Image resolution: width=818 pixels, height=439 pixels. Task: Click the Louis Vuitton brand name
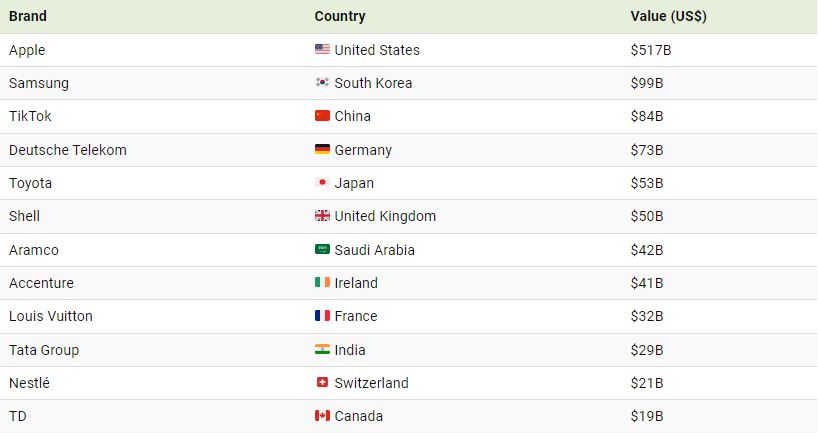point(50,316)
